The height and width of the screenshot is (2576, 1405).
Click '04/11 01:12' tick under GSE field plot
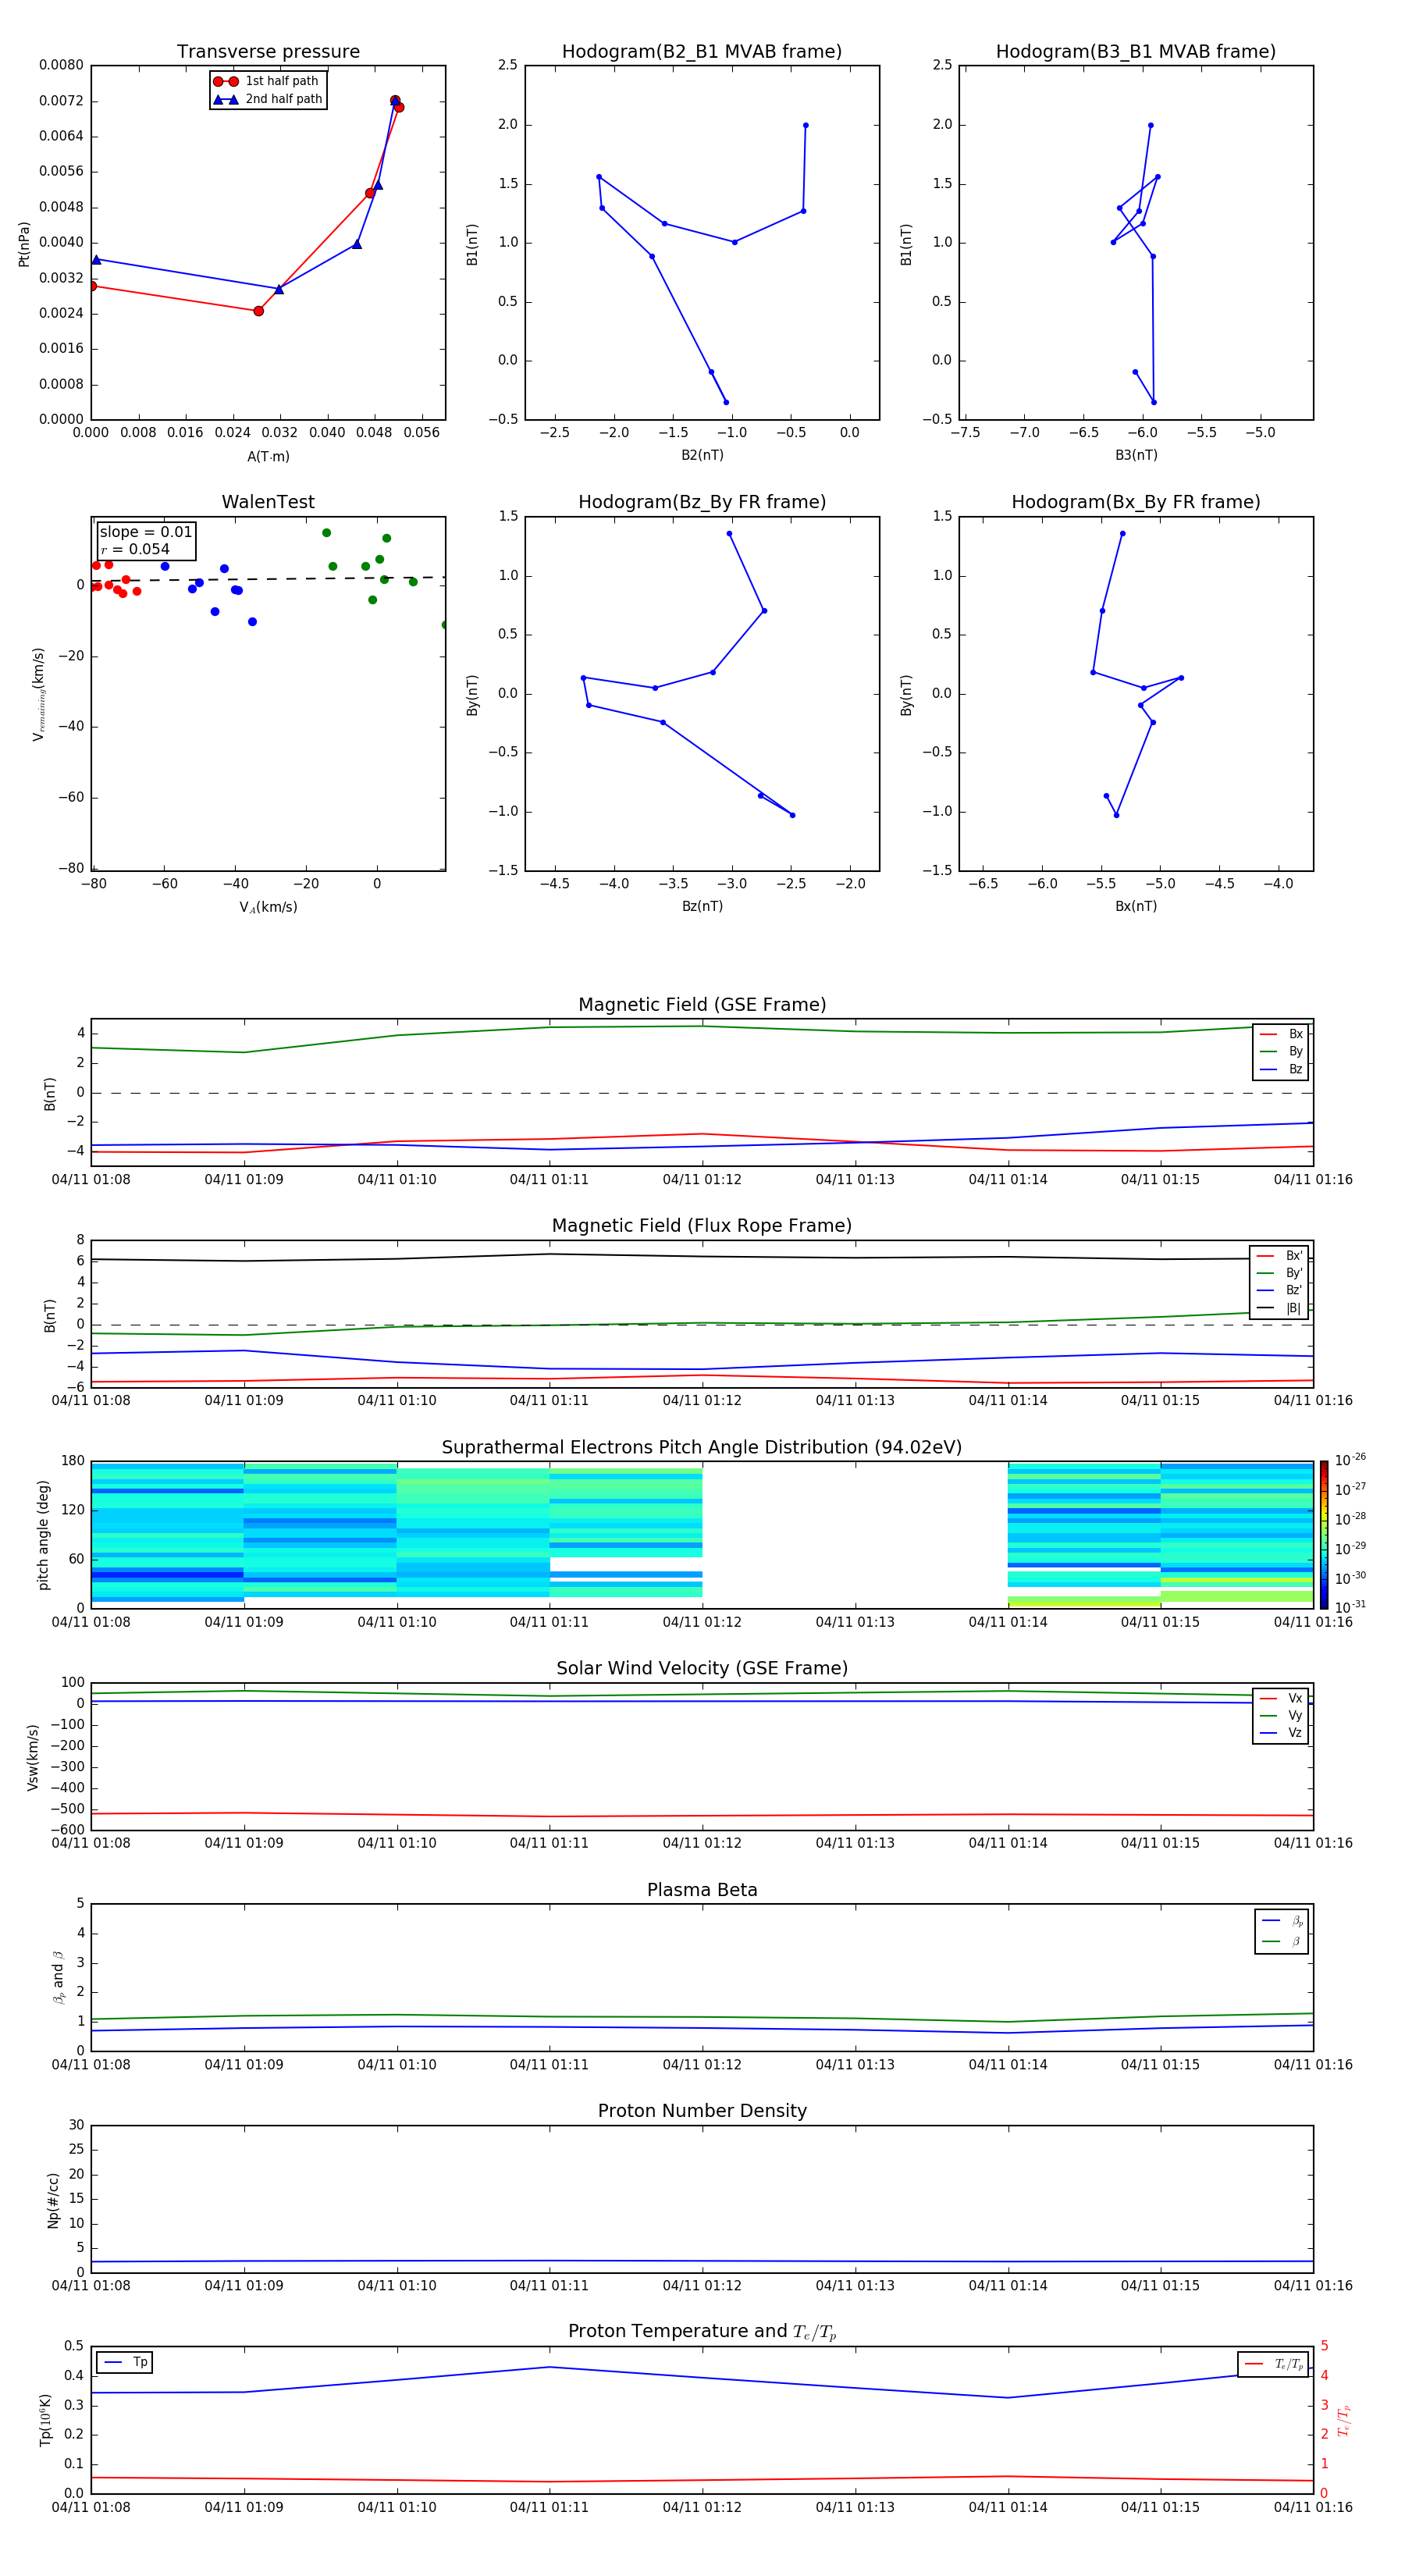[x=702, y=1180]
